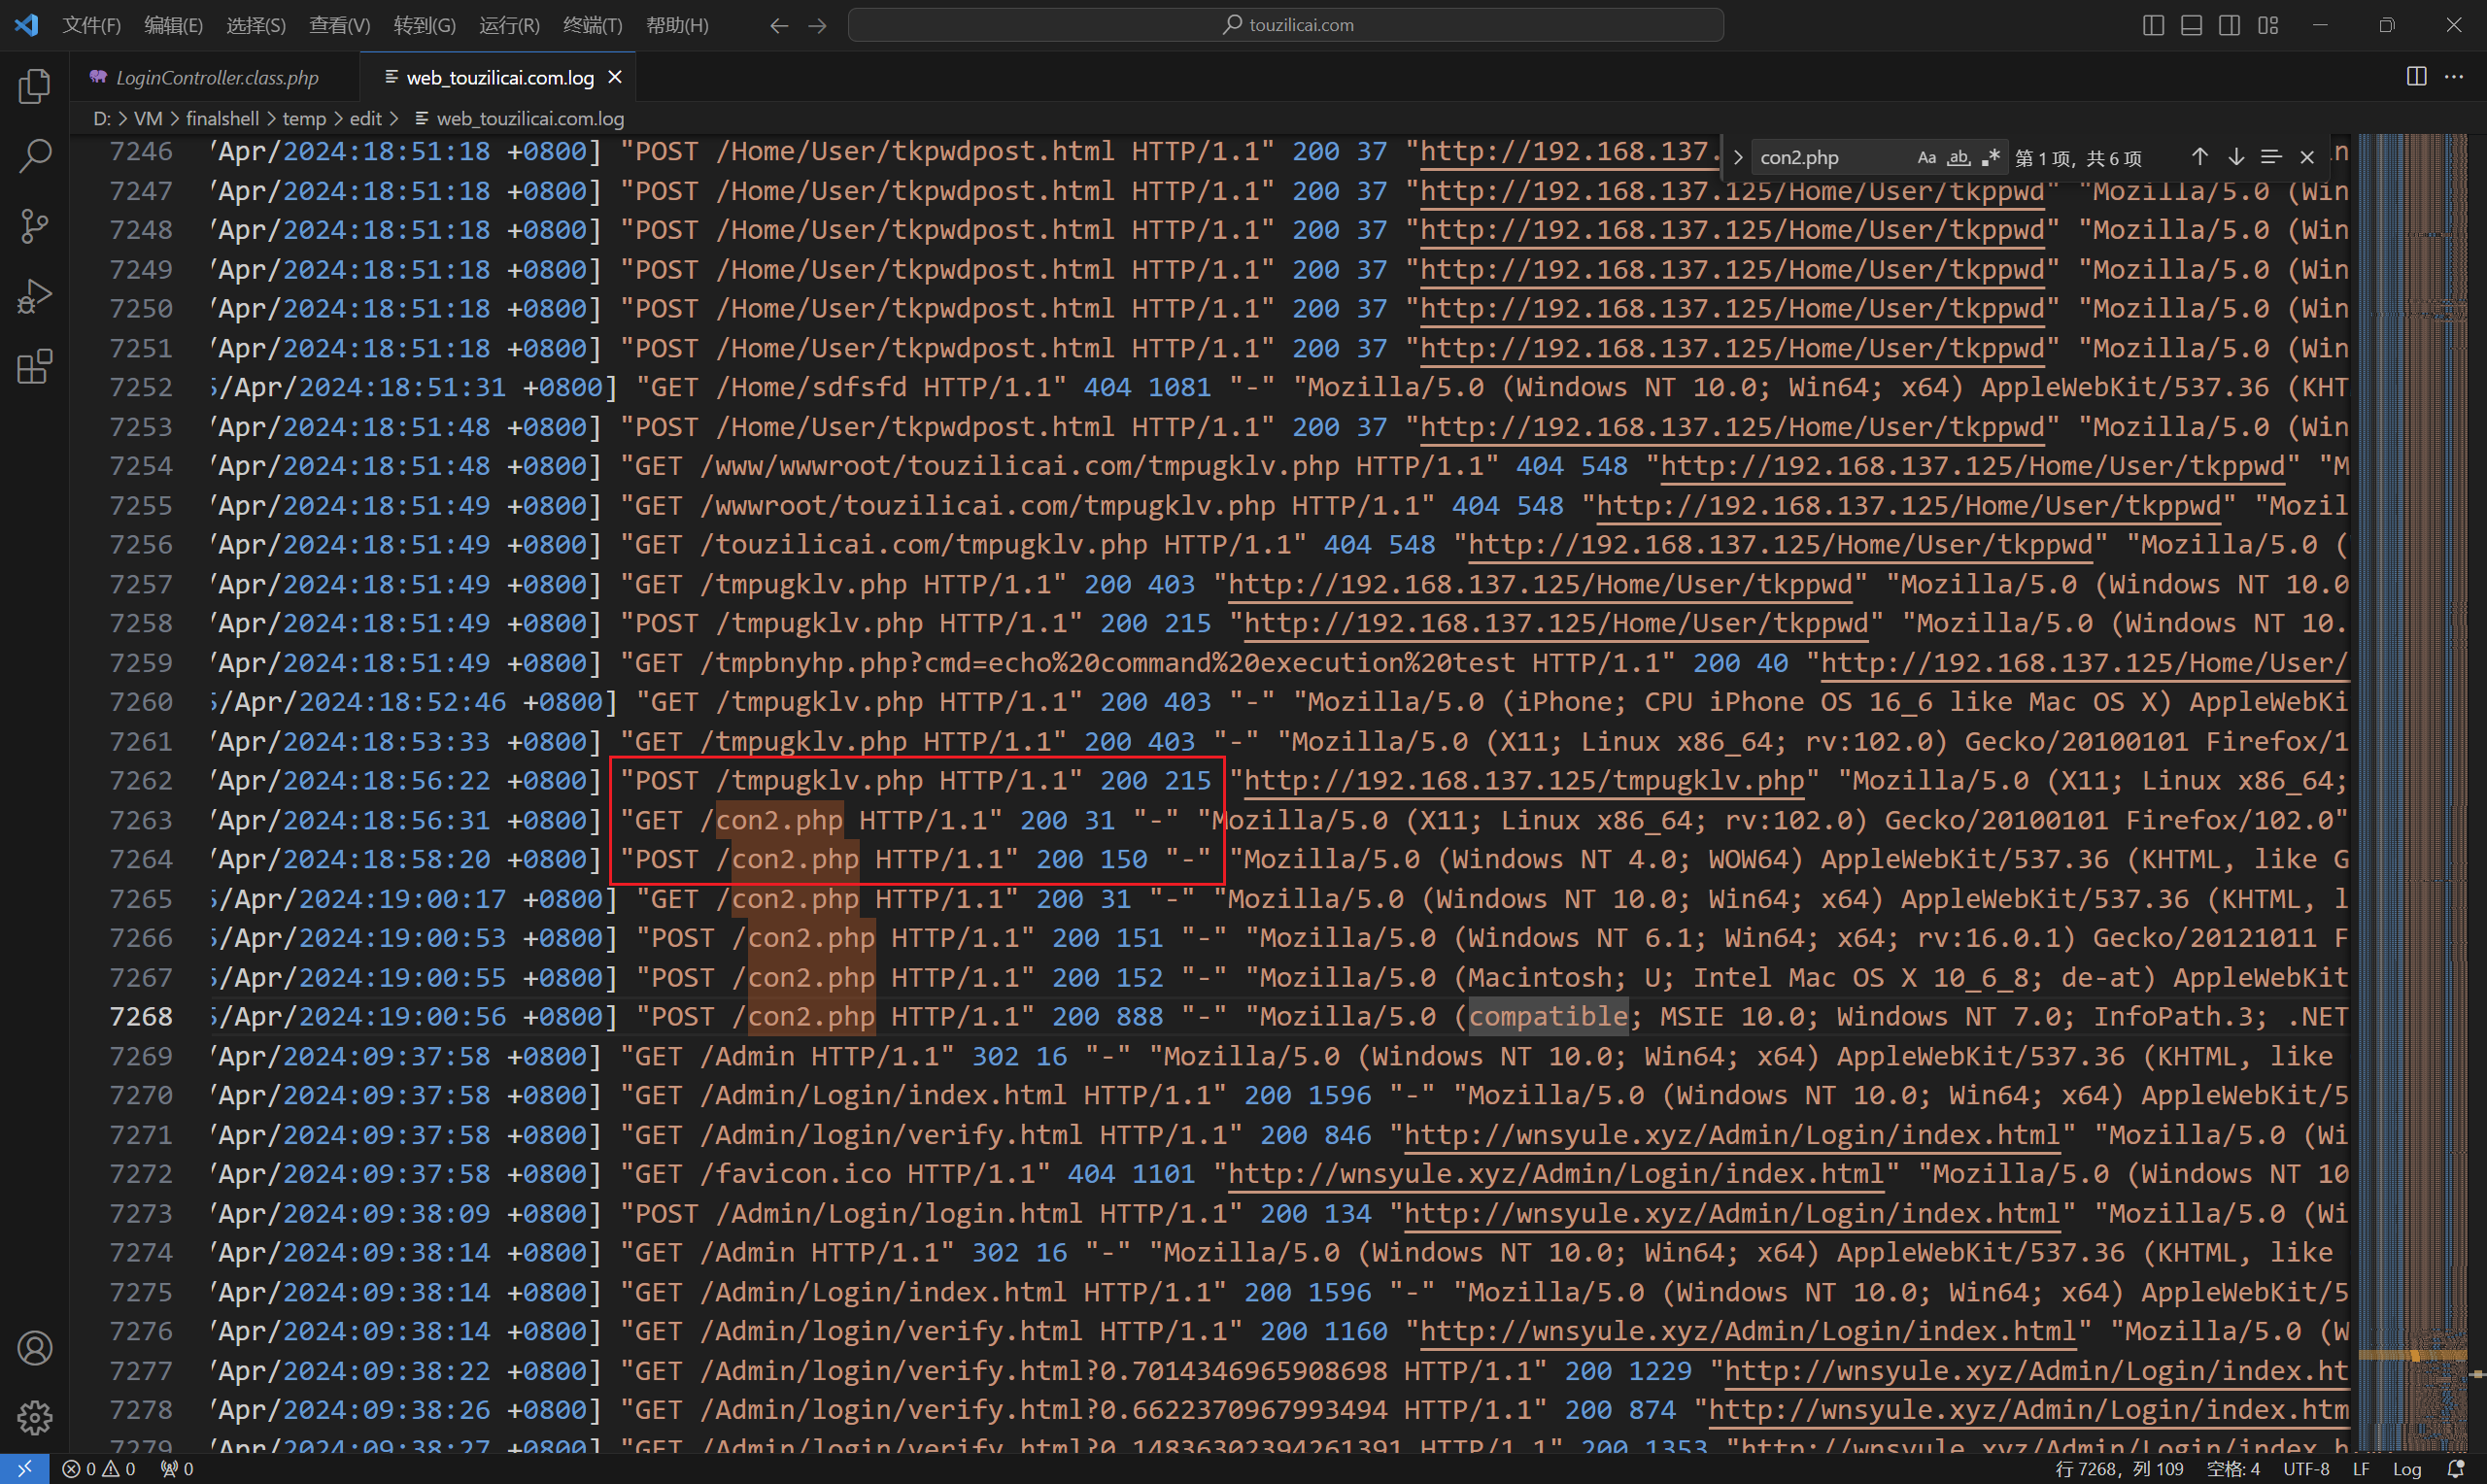2487x1484 pixels.
Task: Open the 帮助(H) menu
Action: tap(677, 25)
